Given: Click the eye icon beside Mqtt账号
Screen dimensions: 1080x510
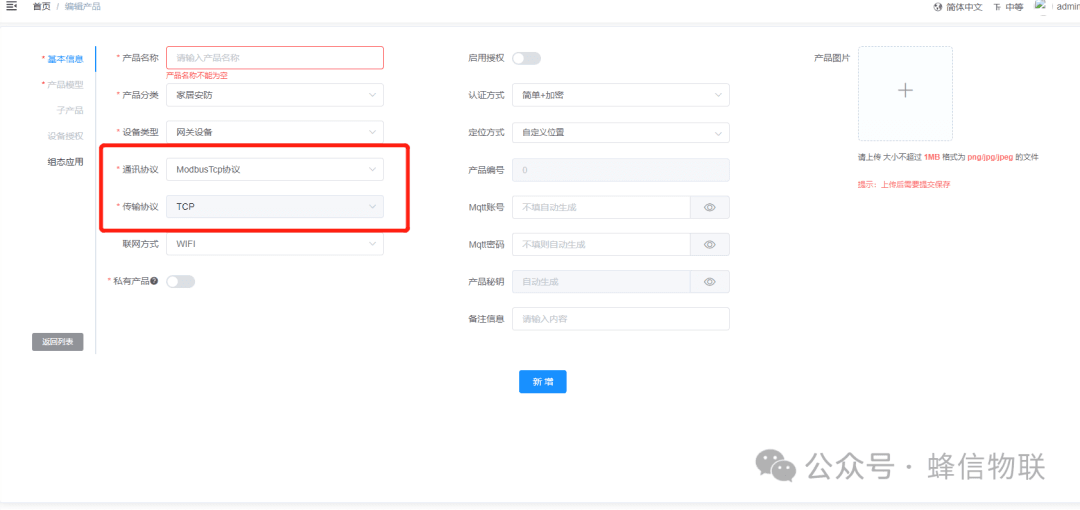Looking at the screenshot, I should click(710, 207).
